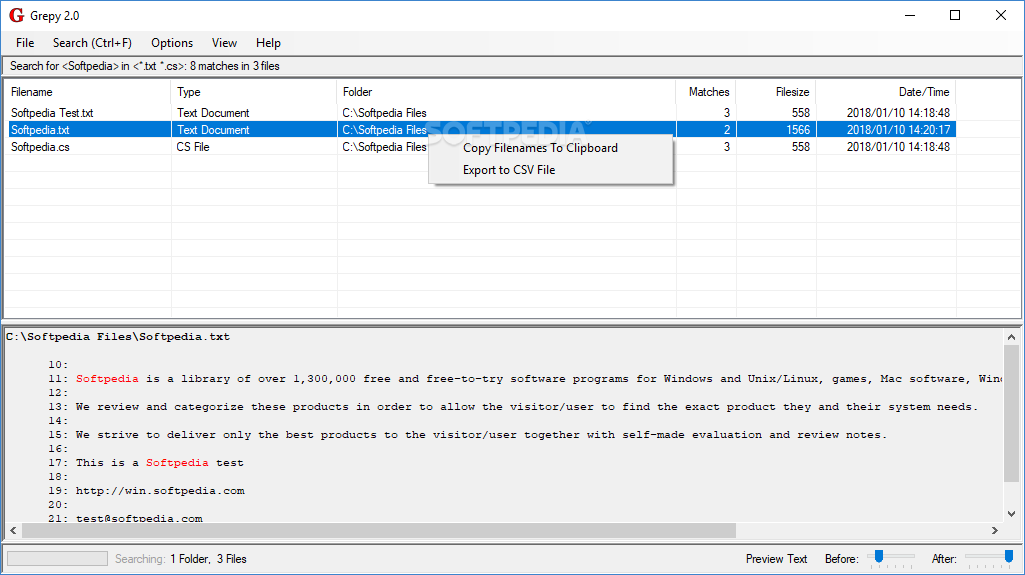
Task: Click the CS File type cell
Action: pyautogui.click(x=193, y=147)
